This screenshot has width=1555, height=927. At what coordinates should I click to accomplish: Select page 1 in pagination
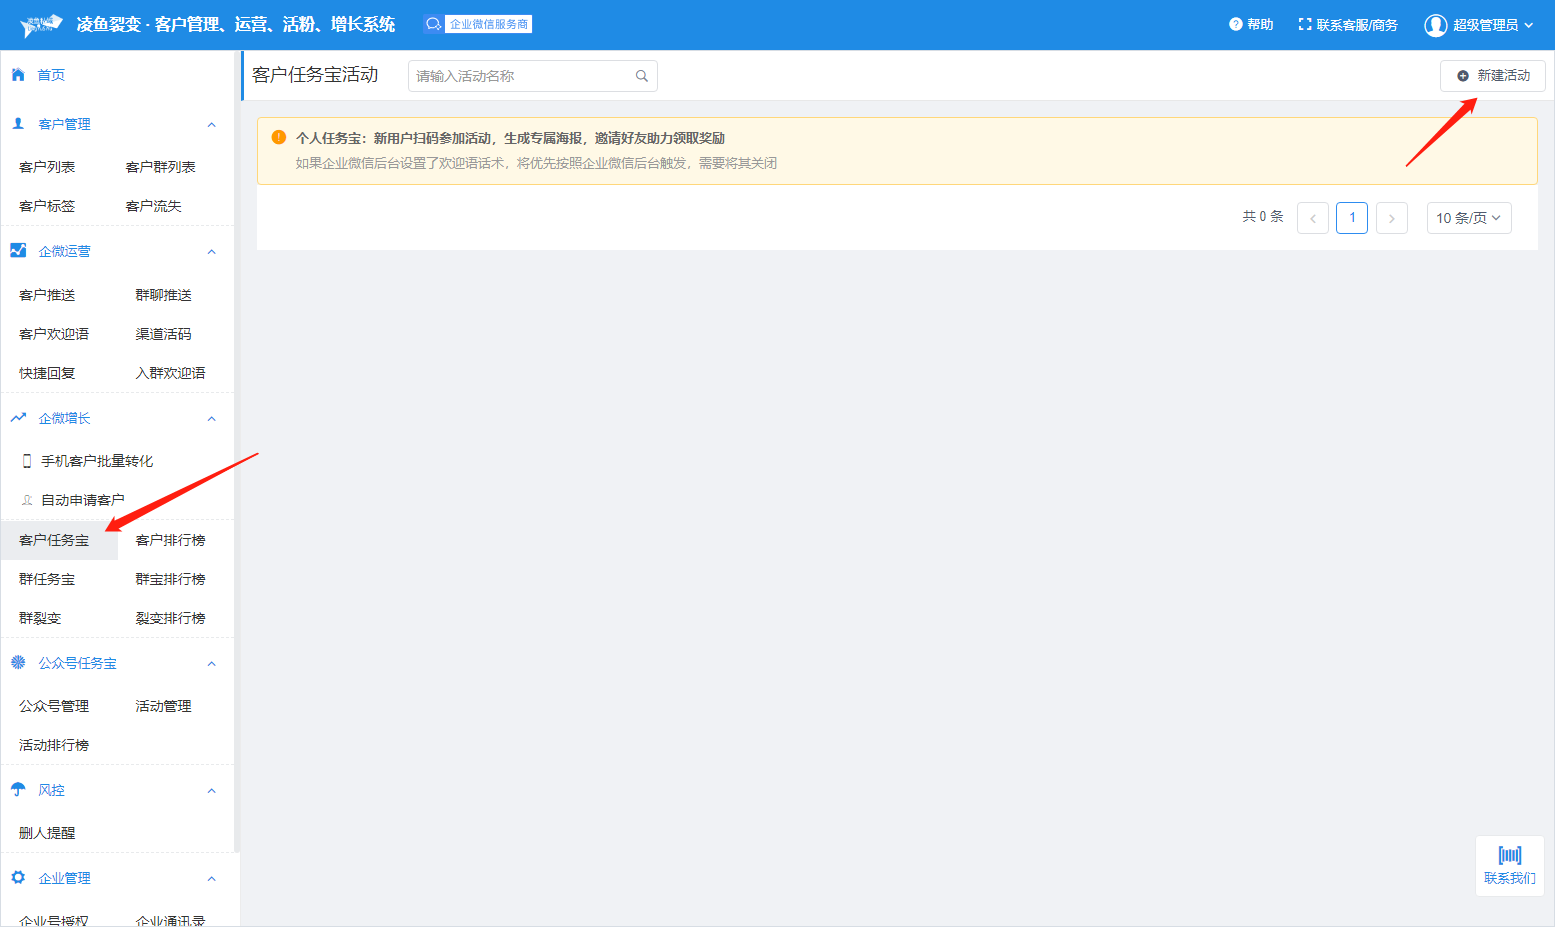click(x=1352, y=218)
